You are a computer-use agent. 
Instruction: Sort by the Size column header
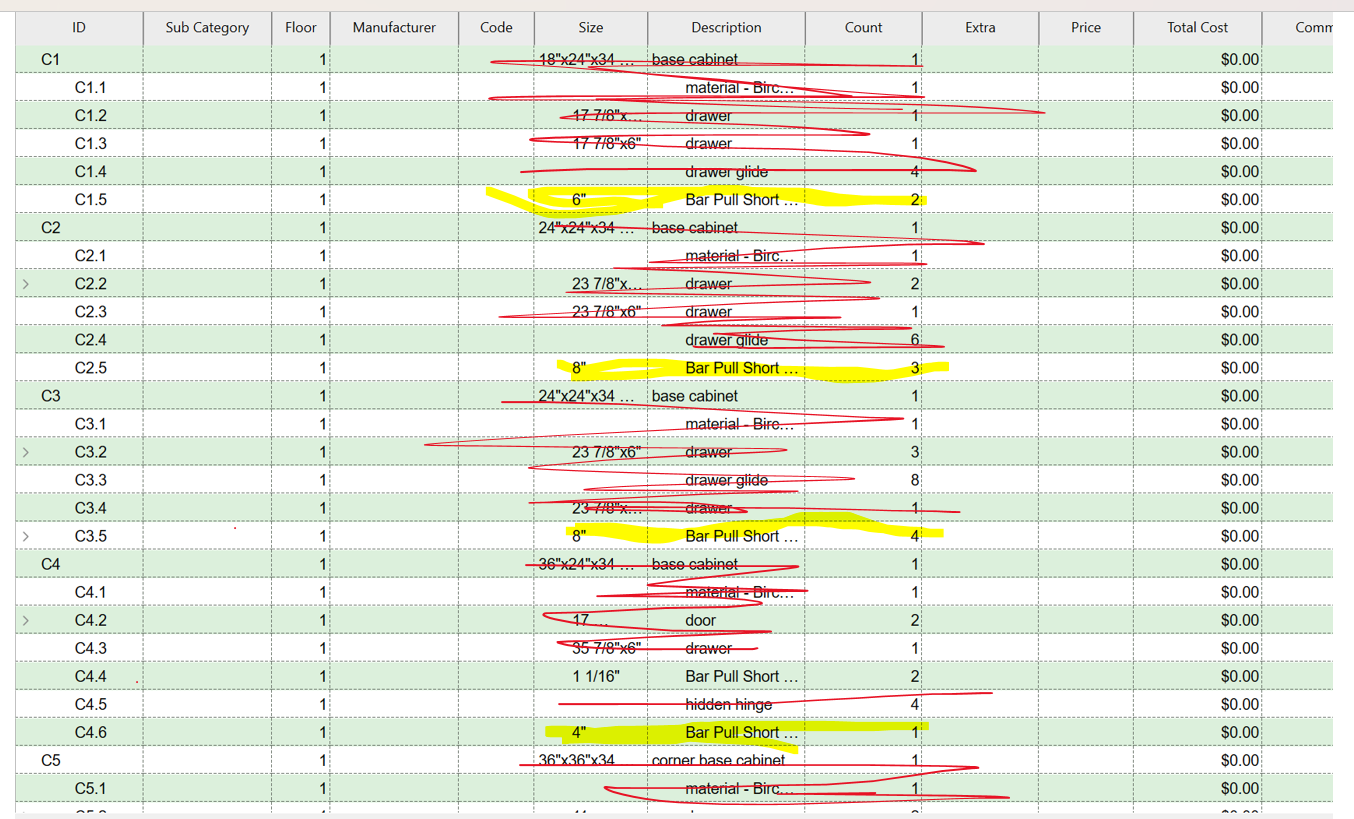click(590, 28)
